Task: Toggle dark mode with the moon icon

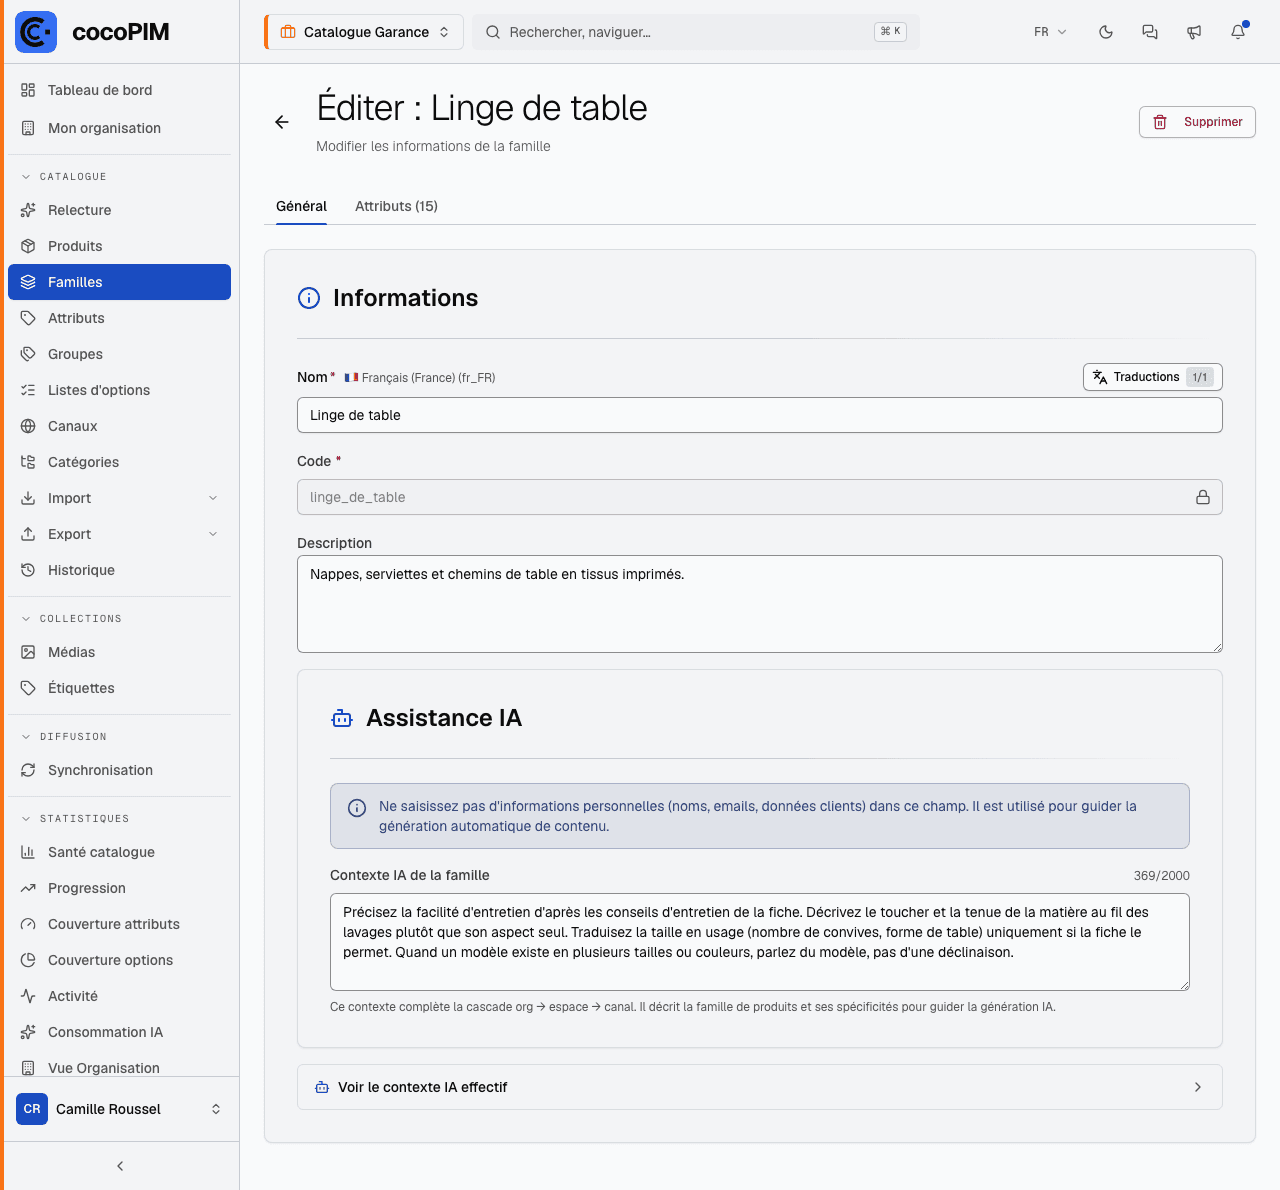Action: 1106,32
